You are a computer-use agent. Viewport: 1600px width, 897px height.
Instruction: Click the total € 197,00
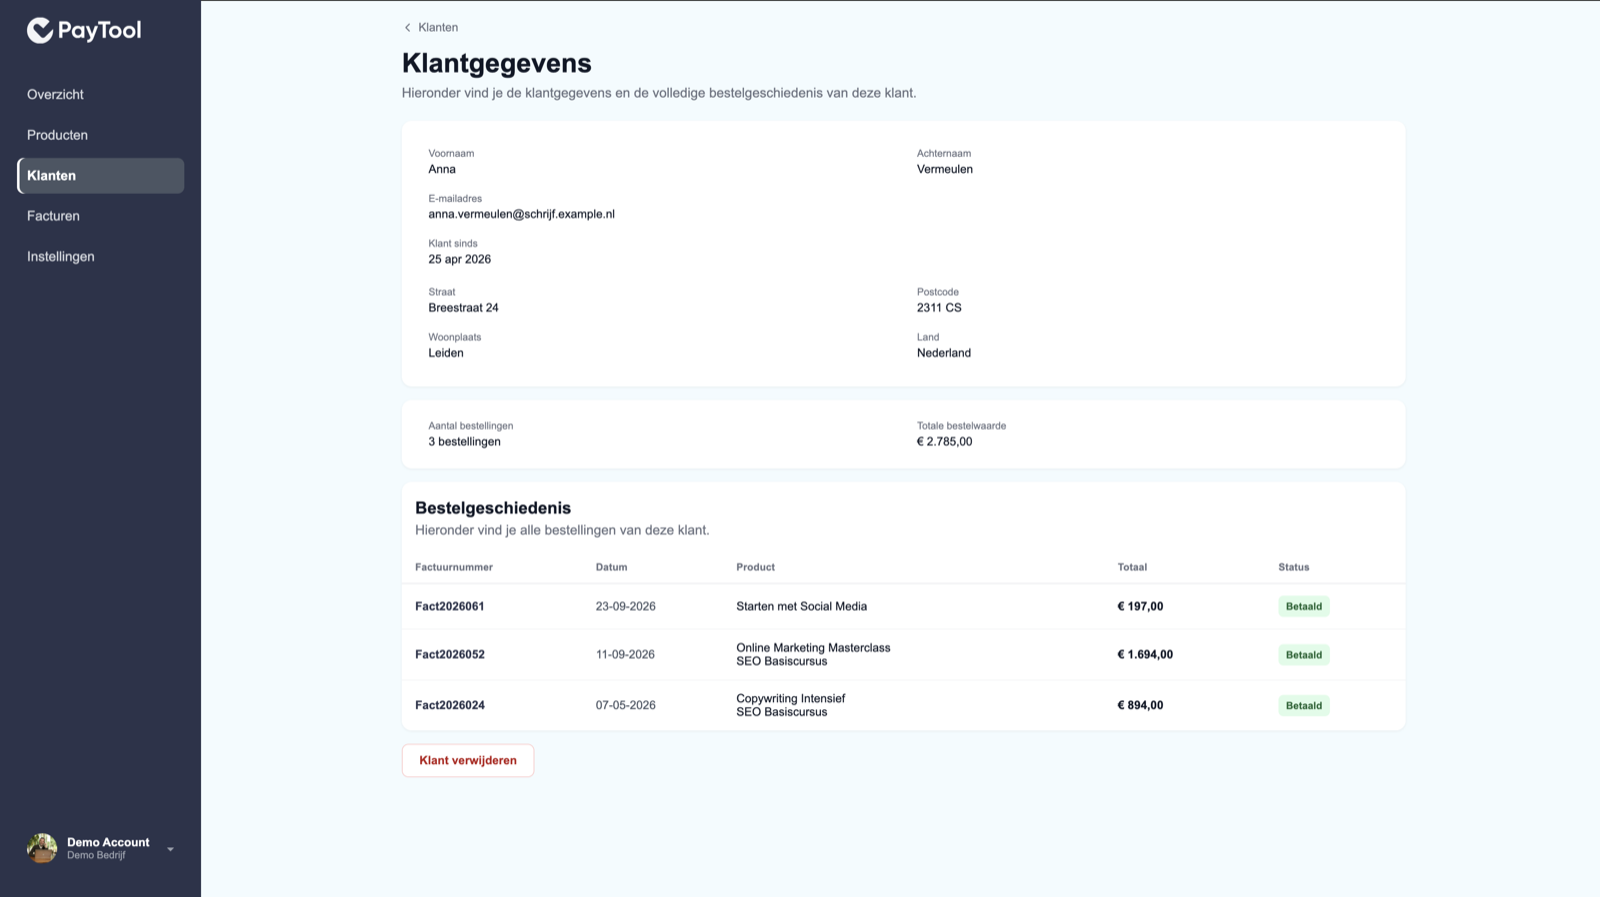click(1140, 606)
